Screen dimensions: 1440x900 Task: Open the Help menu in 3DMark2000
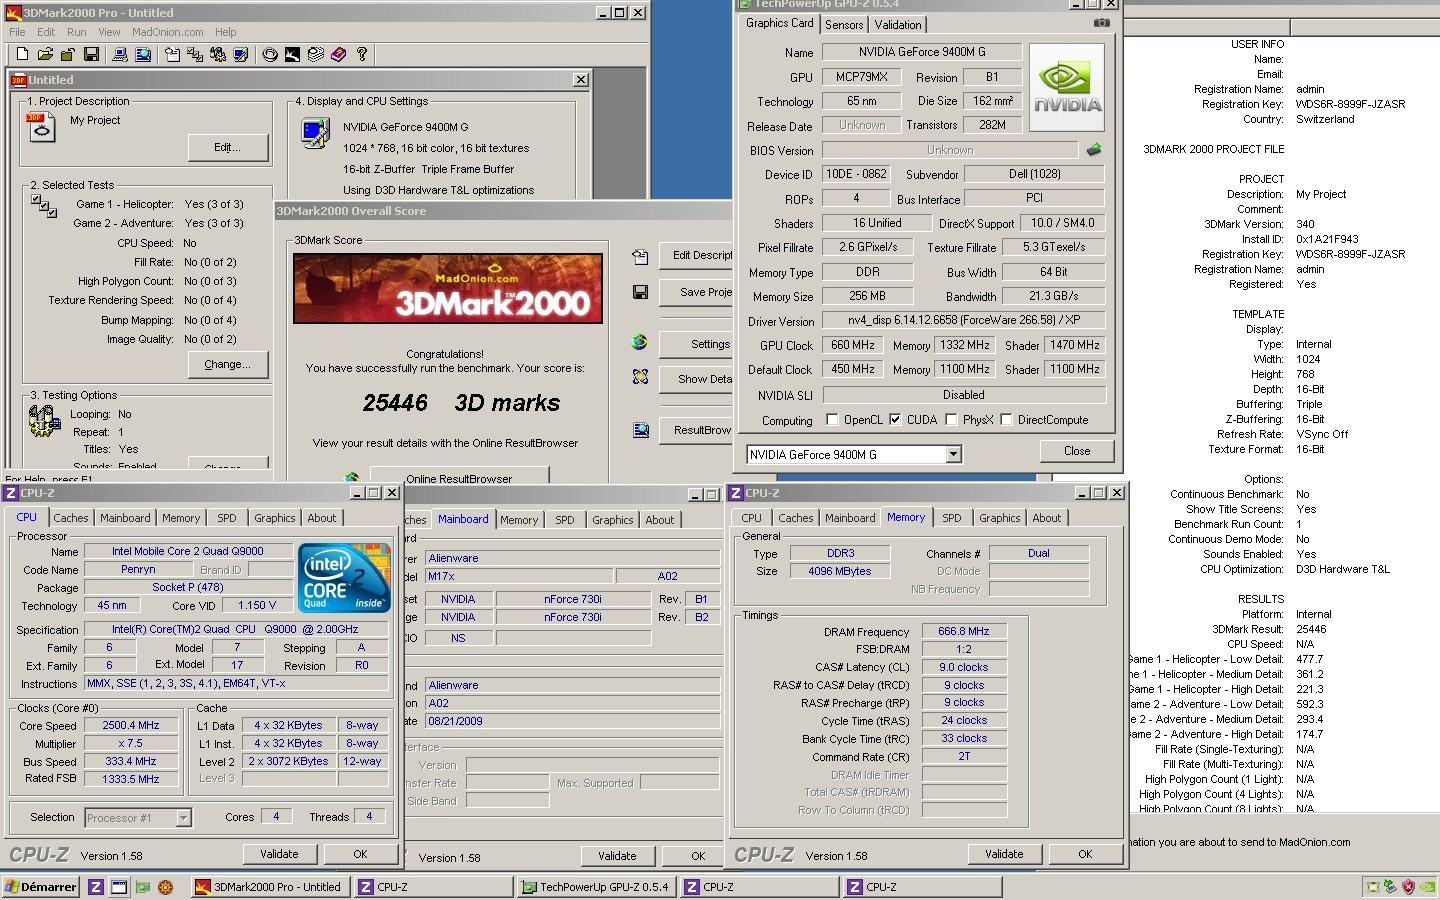[x=226, y=32]
